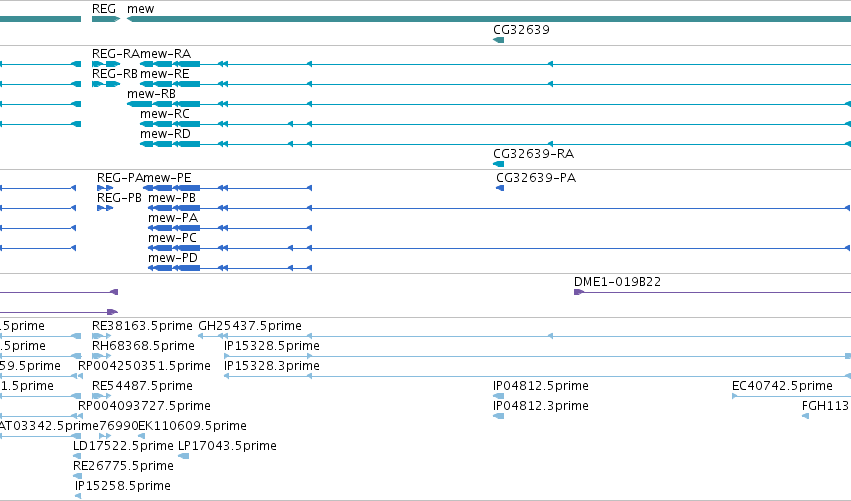The height and width of the screenshot is (501, 851).
Task: Select the REG-RA transcript label
Action: coord(116,54)
